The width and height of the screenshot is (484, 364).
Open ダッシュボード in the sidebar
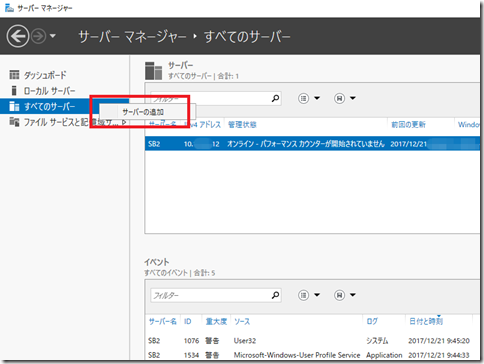[x=45, y=75]
